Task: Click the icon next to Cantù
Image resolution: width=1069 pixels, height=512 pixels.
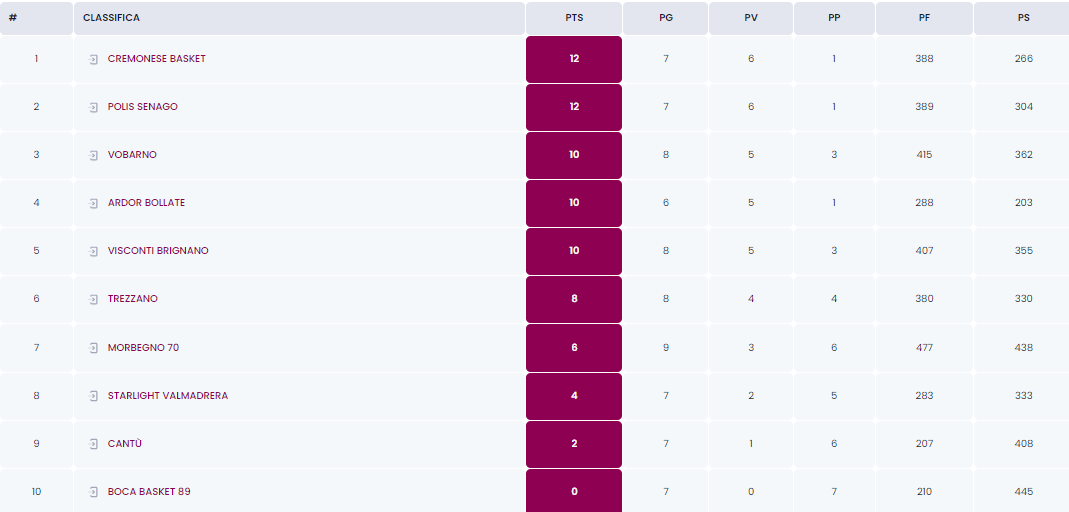Action: click(x=93, y=444)
